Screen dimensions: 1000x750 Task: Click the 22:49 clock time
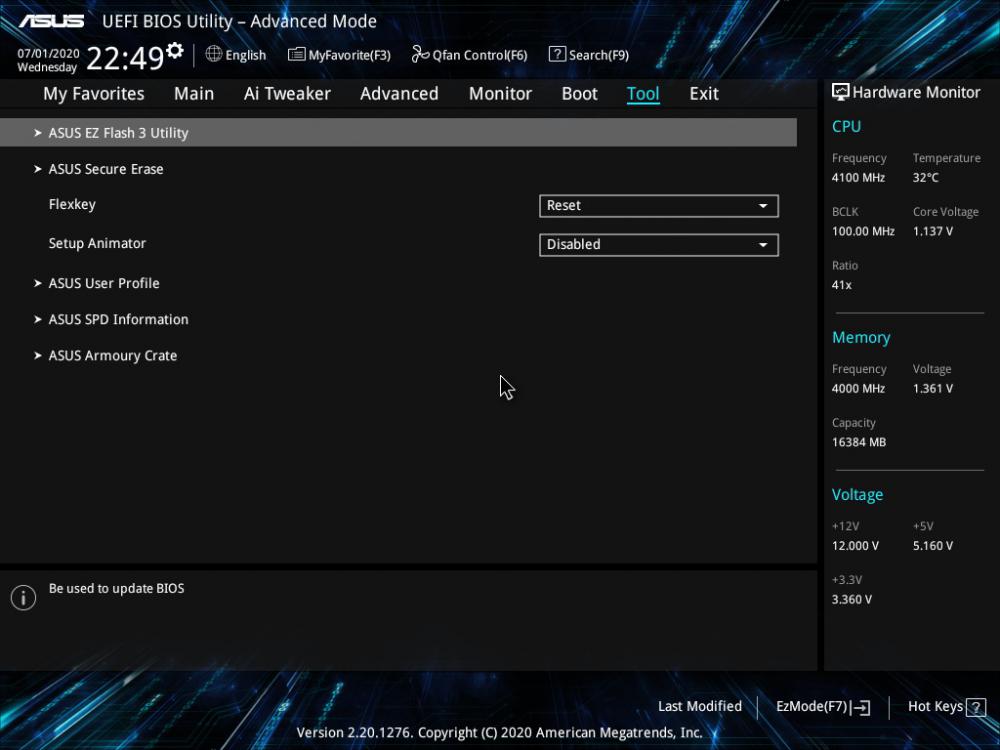[125, 59]
